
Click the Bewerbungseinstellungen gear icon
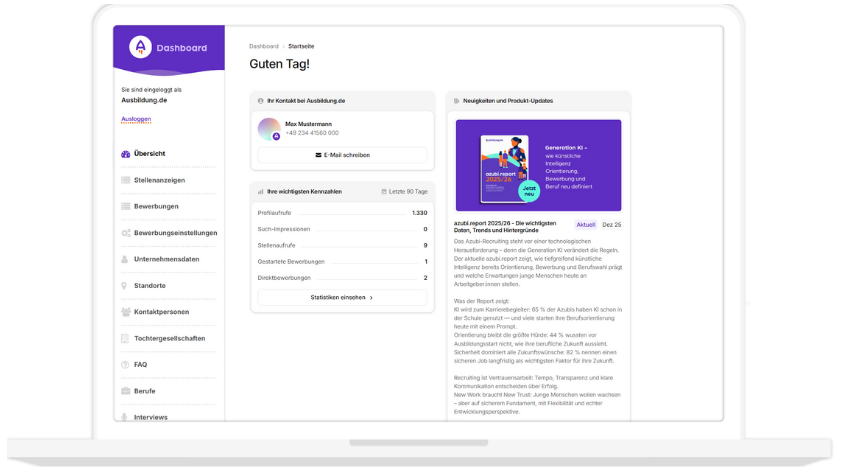tap(125, 233)
